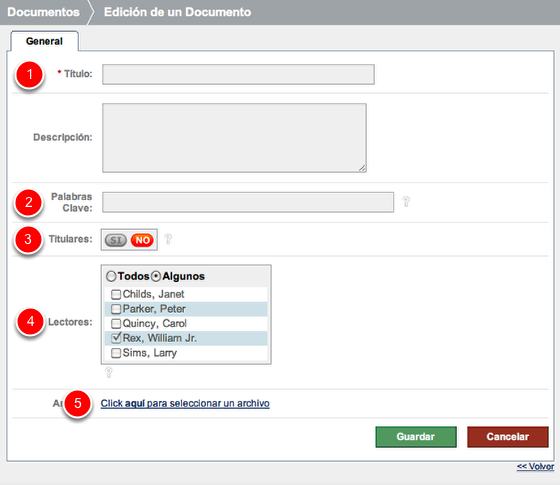Click the help icon beside Titulares toggle
The width and height of the screenshot is (560, 485).
168,239
